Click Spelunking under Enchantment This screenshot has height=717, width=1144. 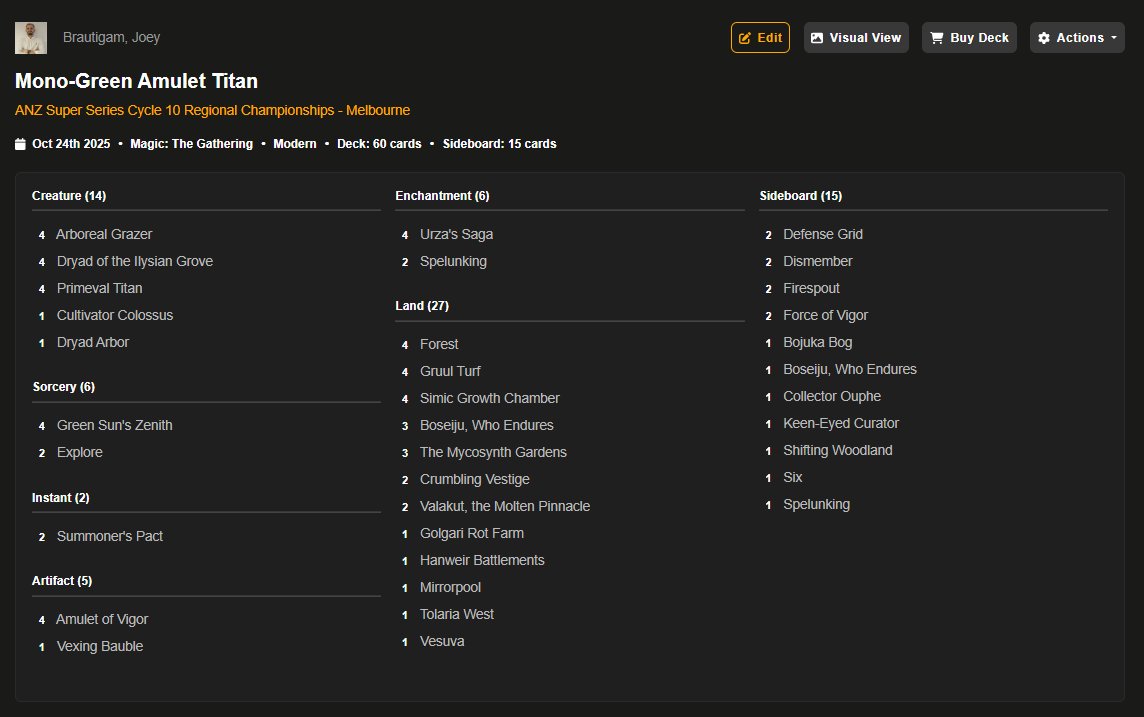[453, 261]
